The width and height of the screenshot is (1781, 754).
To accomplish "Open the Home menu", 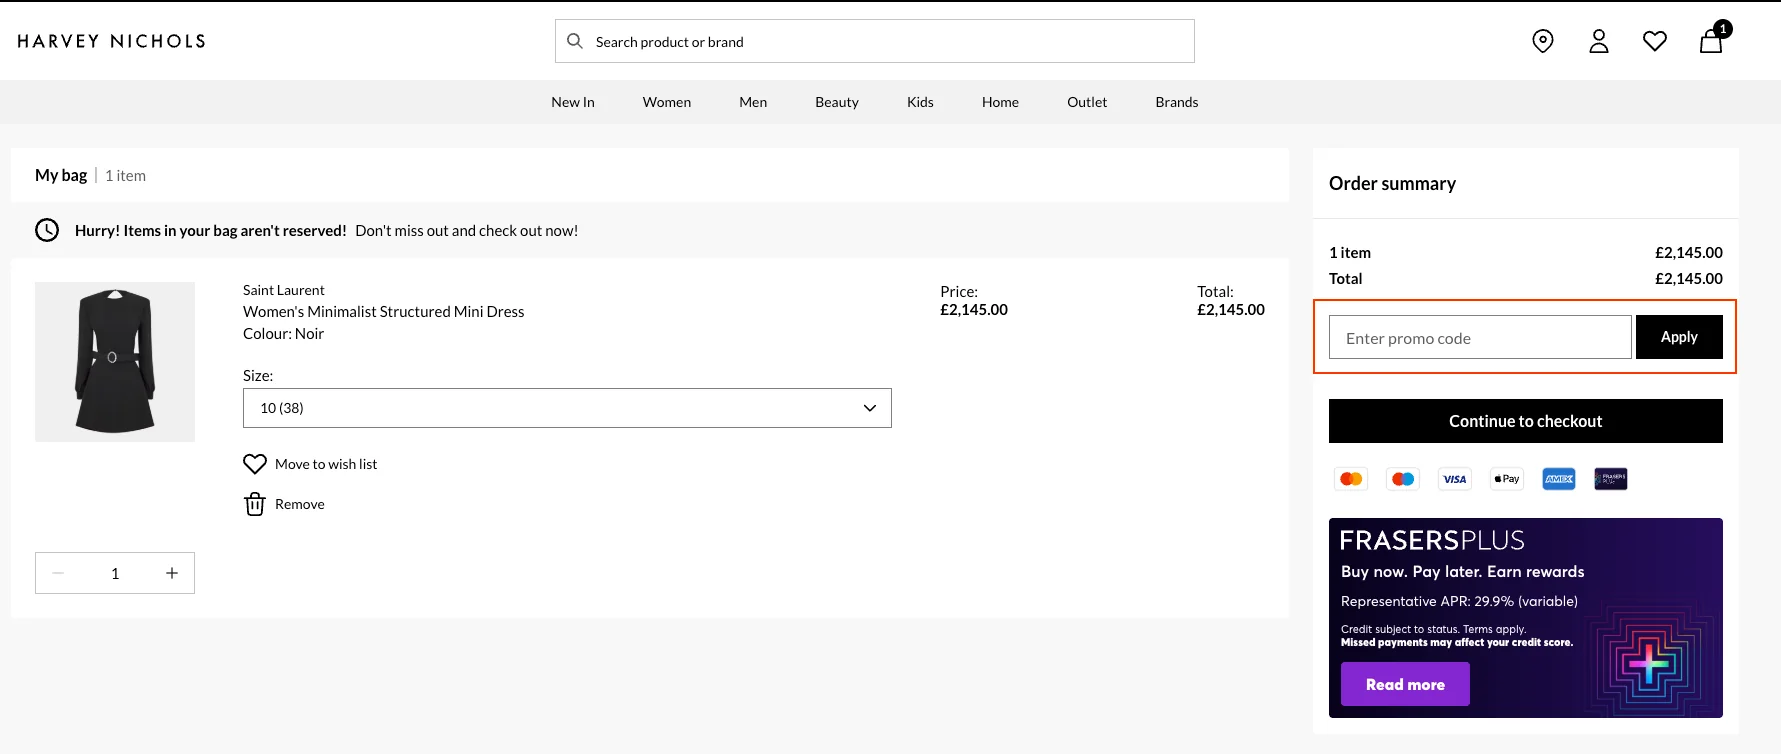I will pos(1000,102).
